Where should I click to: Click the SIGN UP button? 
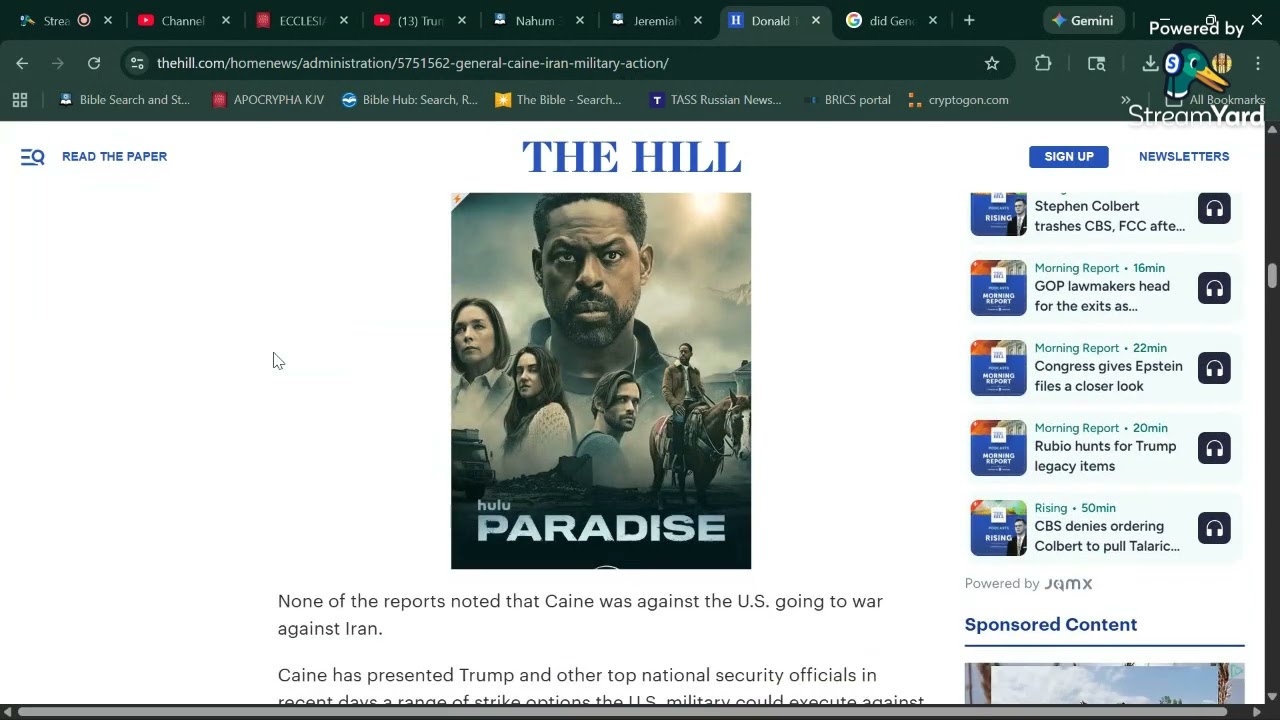tap(1069, 157)
